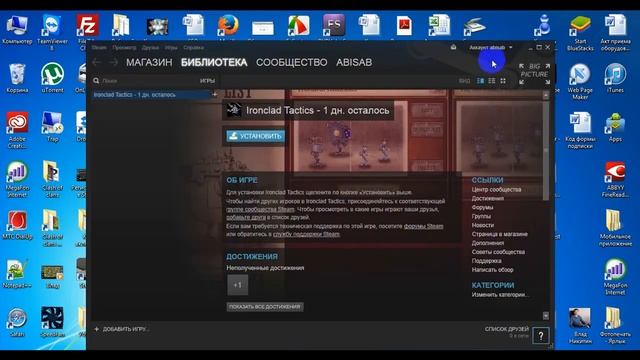This screenshot has height=360, width=640.
Task: Open Big Picture mode
Action: pos(534,74)
